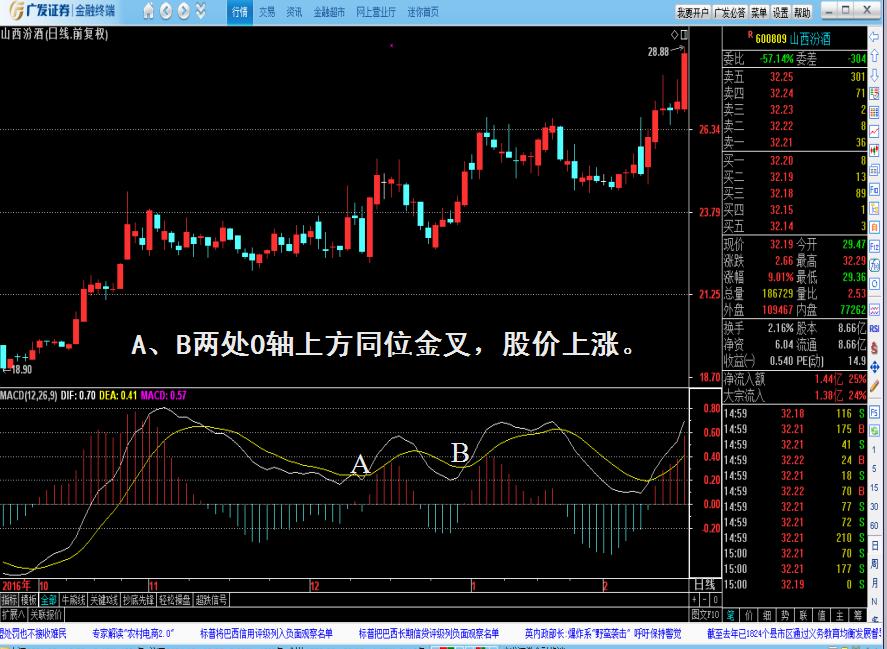Switch to the 资讯 tab
The height and width of the screenshot is (649, 887).
292,13
